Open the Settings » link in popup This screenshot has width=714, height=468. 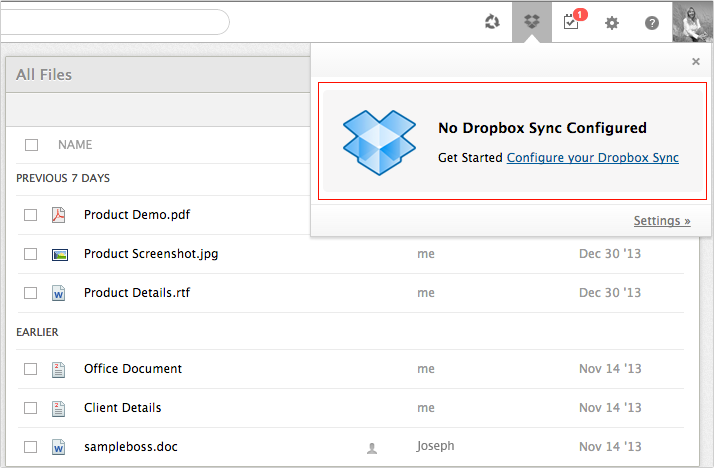pyautogui.click(x=661, y=221)
